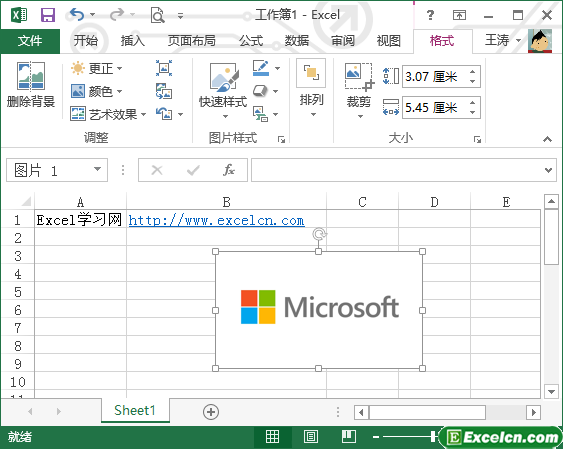Open the http://www.excelcn.com hyperlink
Viewport: 563px width, 449px height.
click(x=216, y=220)
